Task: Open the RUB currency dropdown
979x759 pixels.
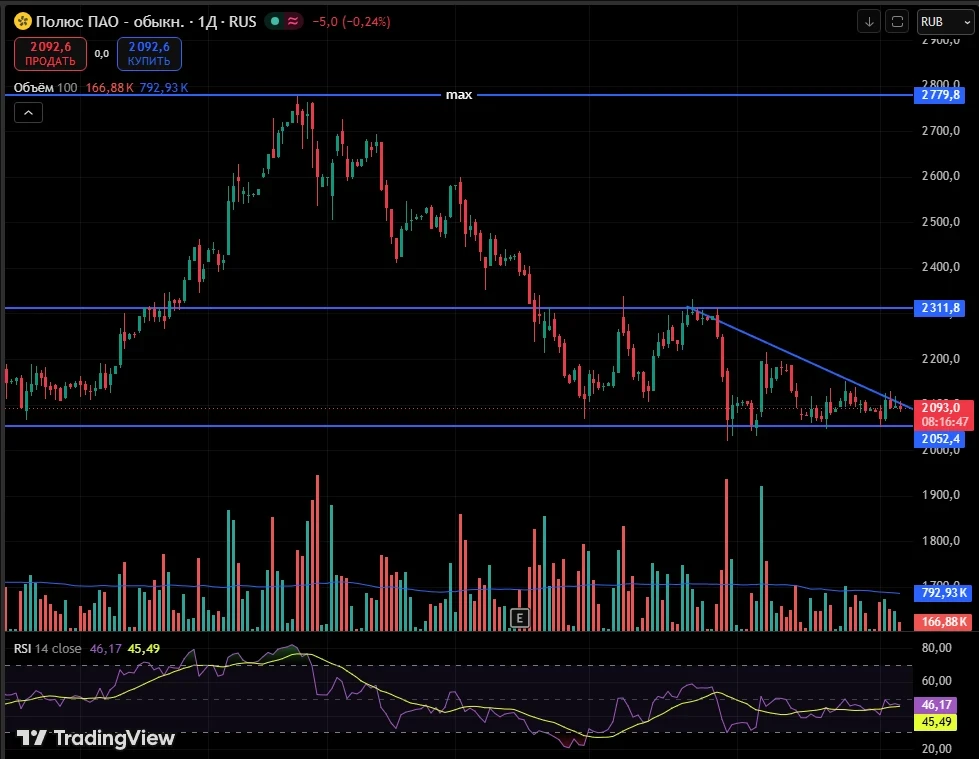Action: [945, 22]
